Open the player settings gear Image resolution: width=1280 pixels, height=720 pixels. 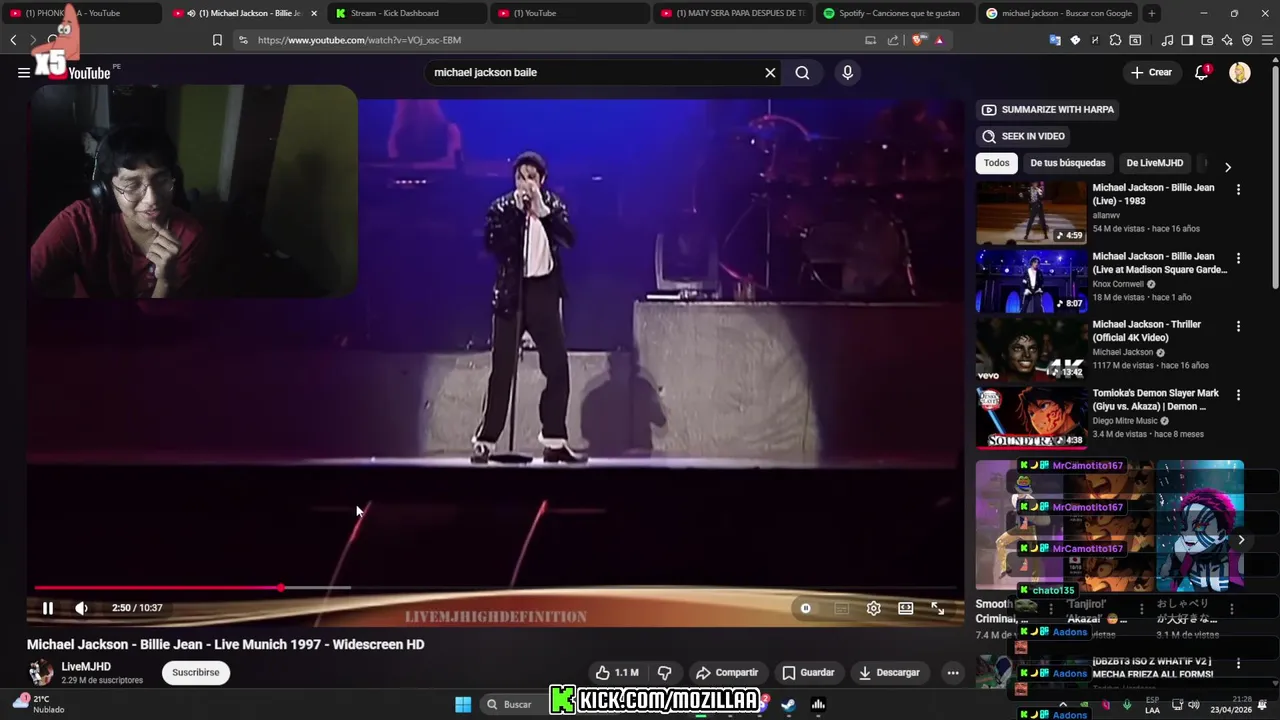873,608
